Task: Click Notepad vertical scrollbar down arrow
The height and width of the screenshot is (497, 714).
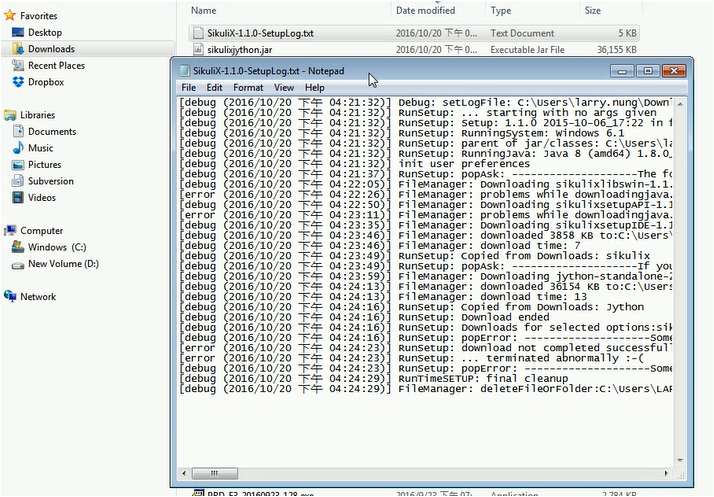Action: [680, 460]
